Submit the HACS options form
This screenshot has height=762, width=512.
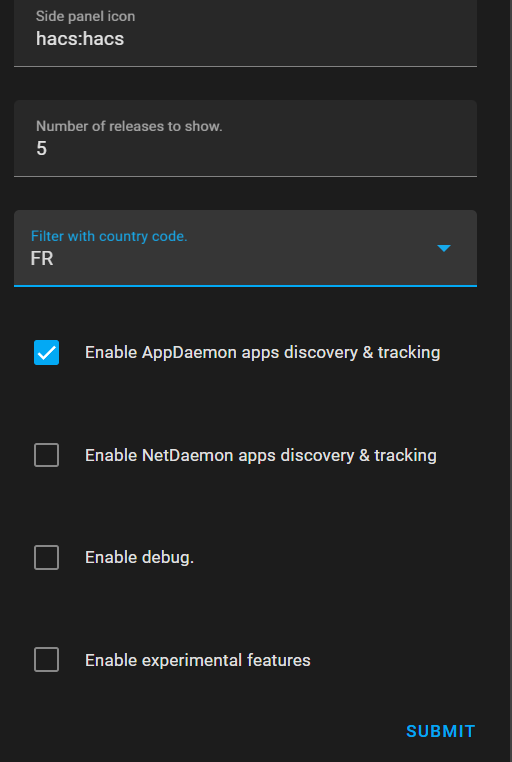click(441, 731)
